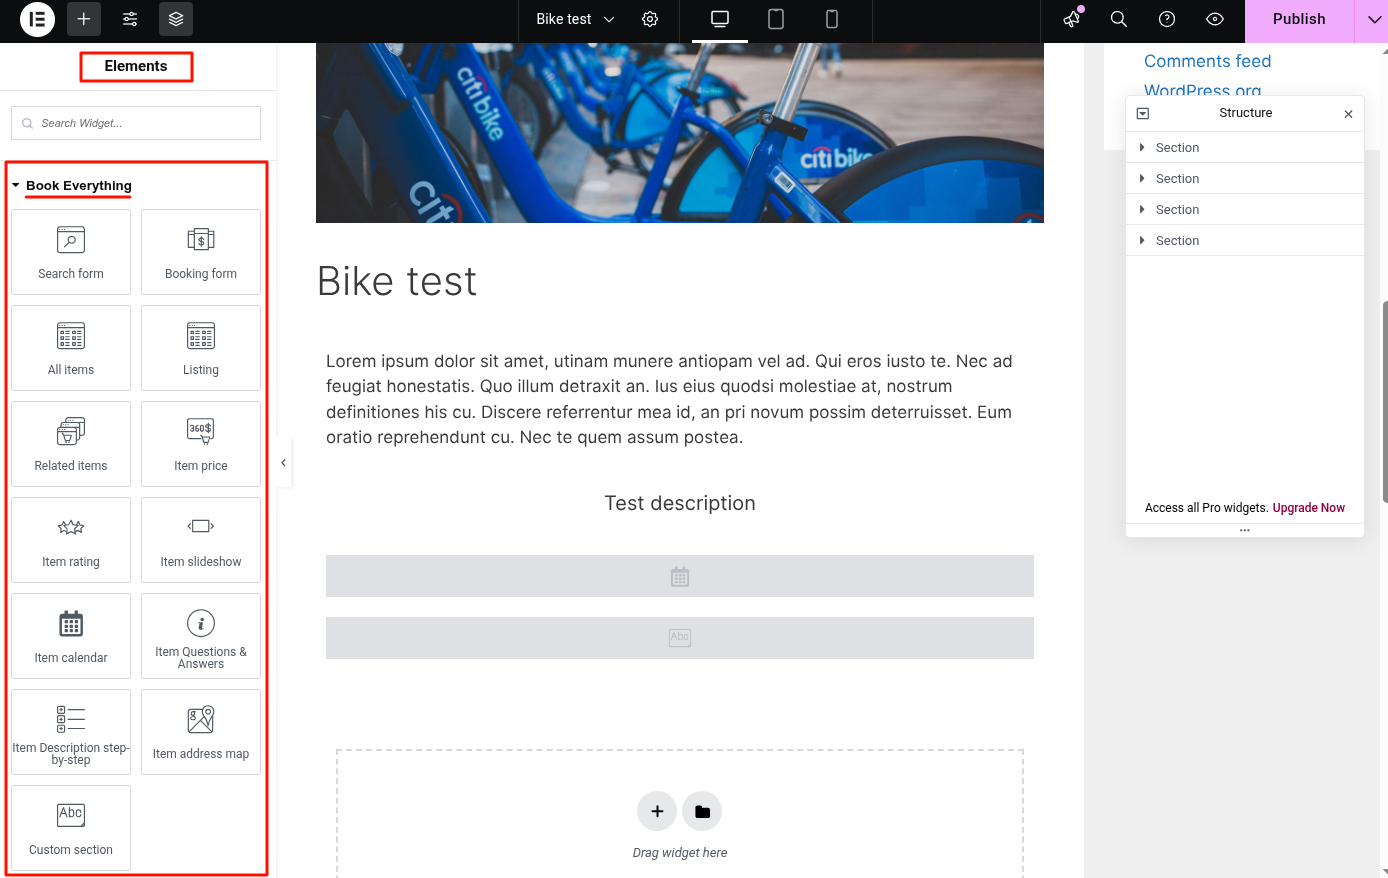This screenshot has height=878, width=1388.
Task: Click the Search Widget input field
Action: point(136,123)
